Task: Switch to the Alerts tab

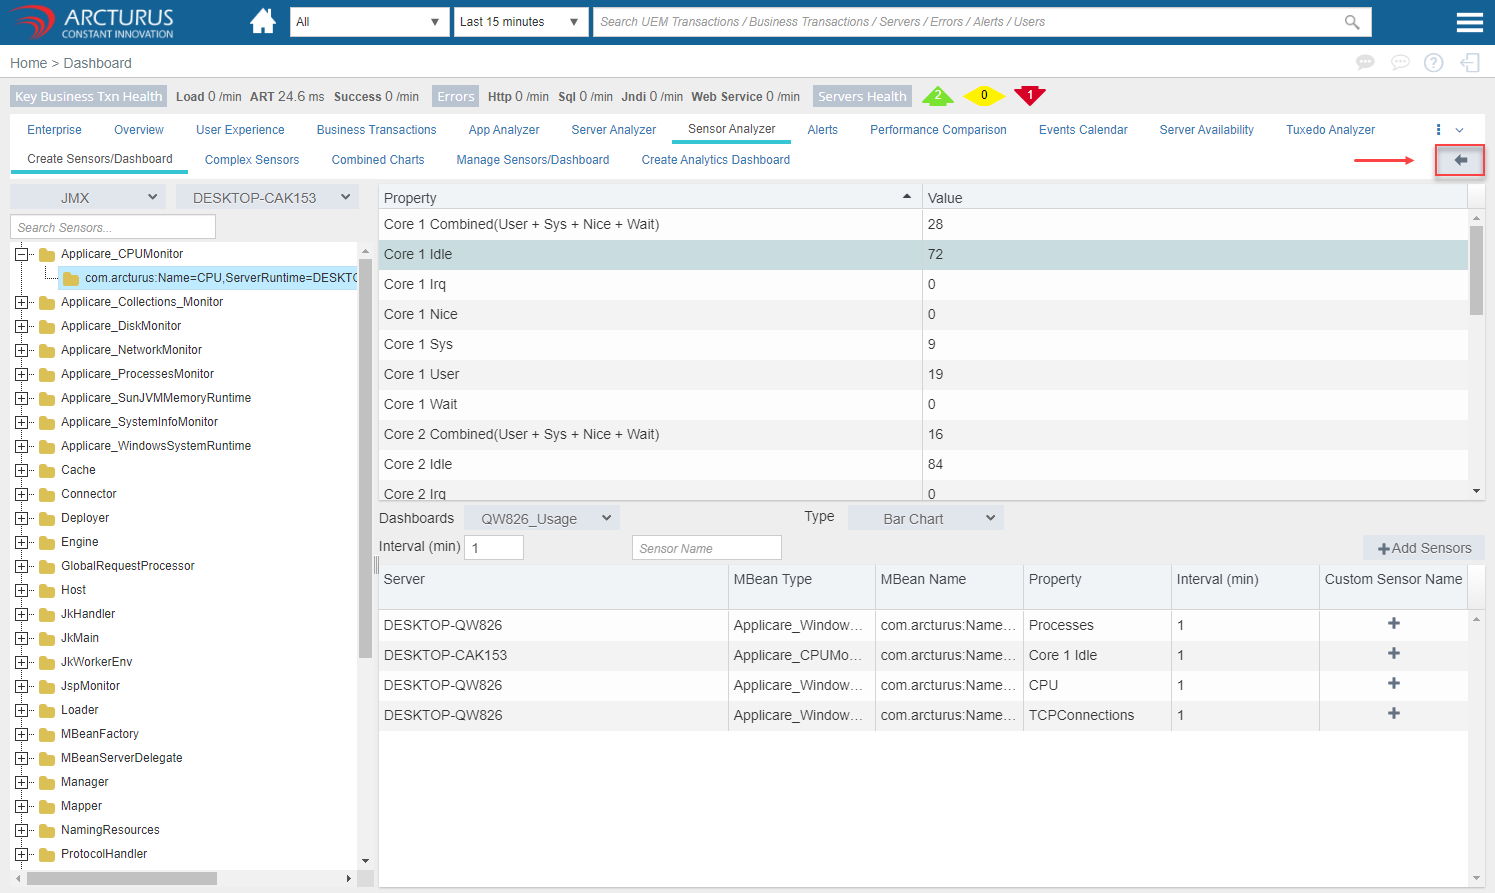Action: pos(822,130)
